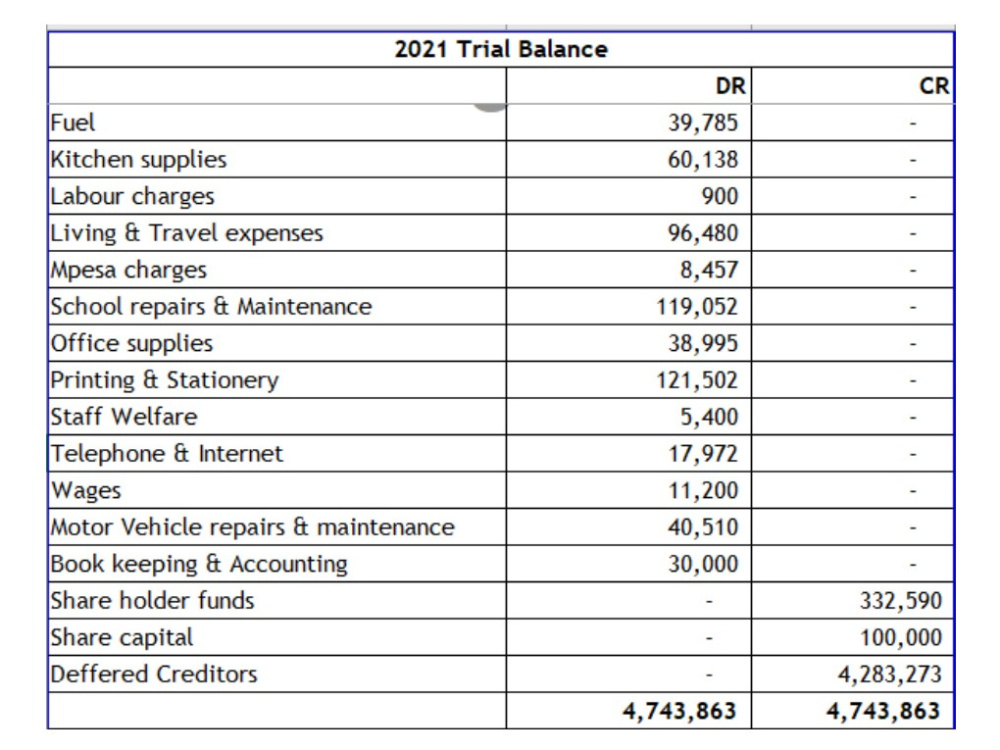Select 'Motor Vehicle repairs & maintenance' label
This screenshot has width=1000, height=750.
[253, 528]
